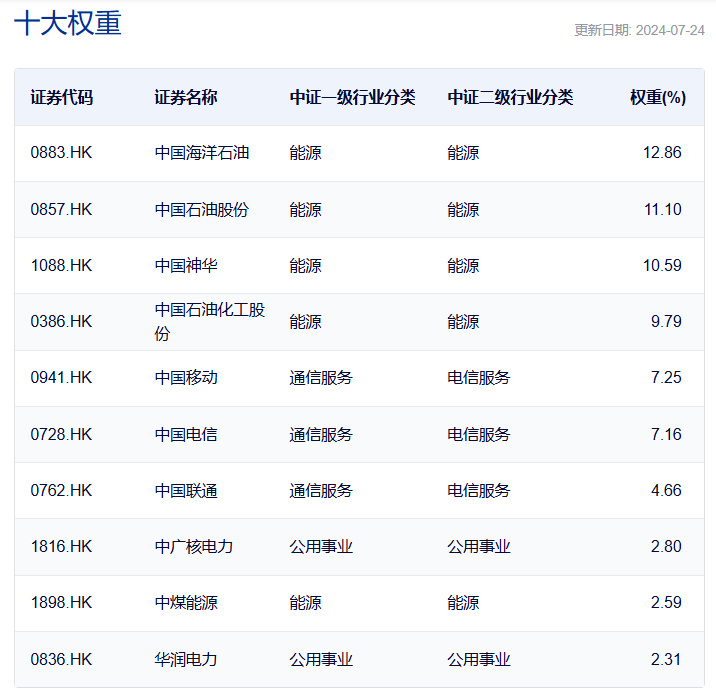
Task: Click second-level 能源 in 中国石油股份 row
Action: point(463,210)
